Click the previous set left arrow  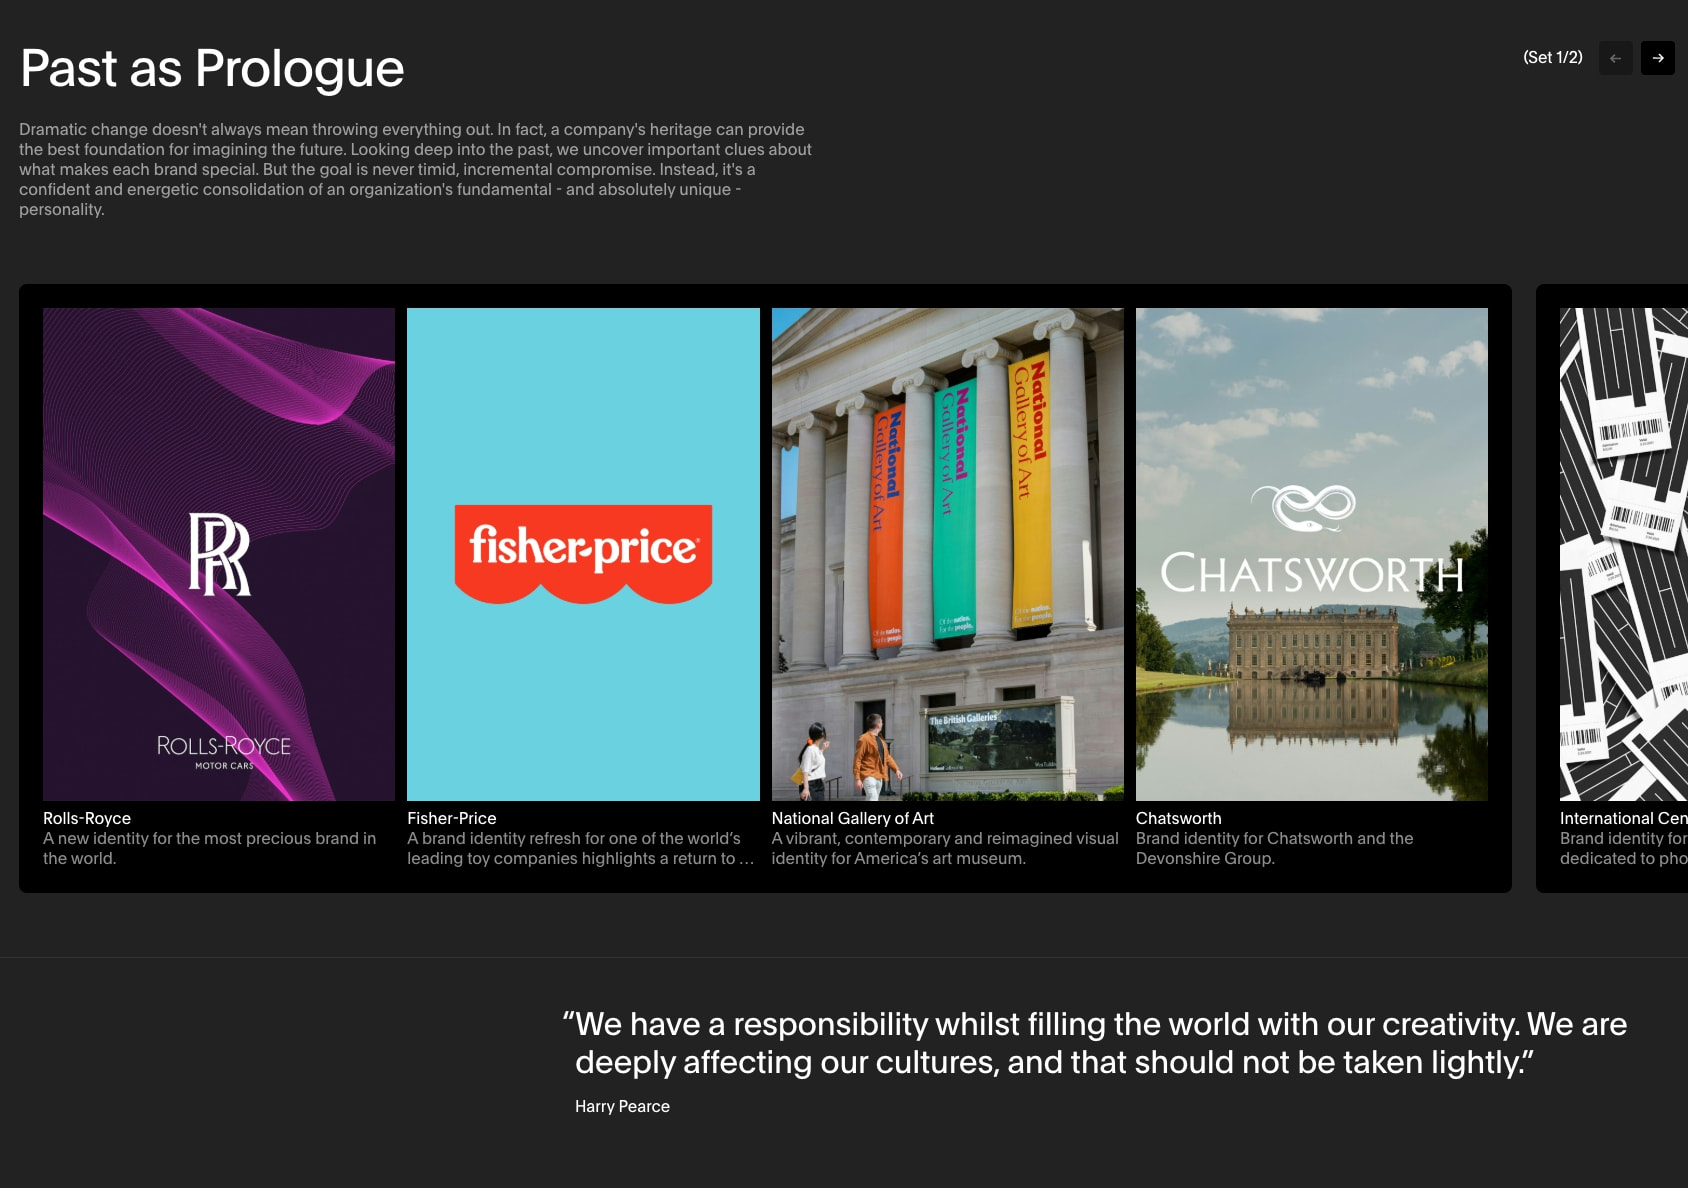point(1615,58)
